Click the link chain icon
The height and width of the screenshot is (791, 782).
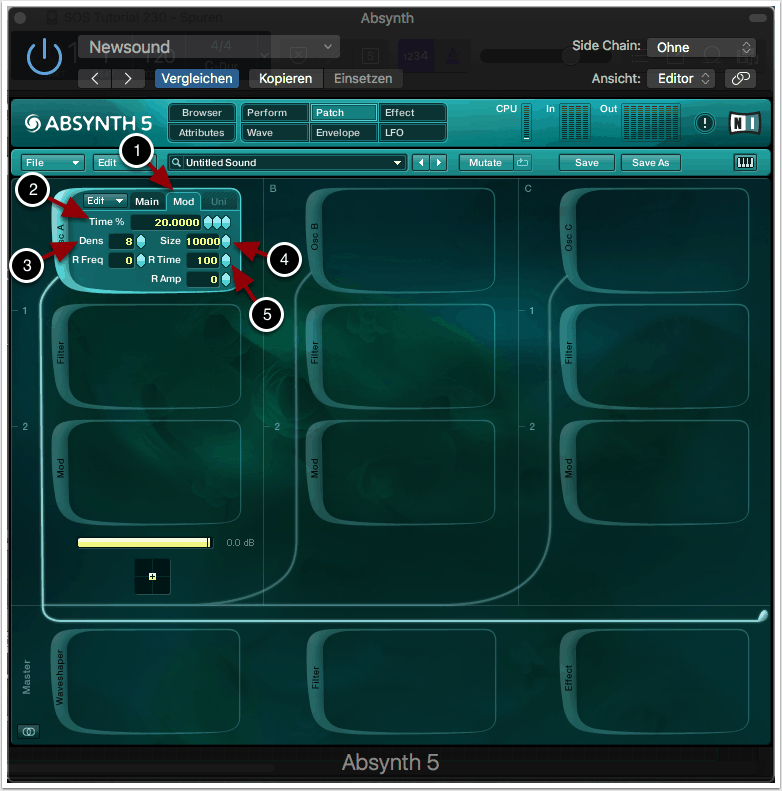[x=740, y=78]
